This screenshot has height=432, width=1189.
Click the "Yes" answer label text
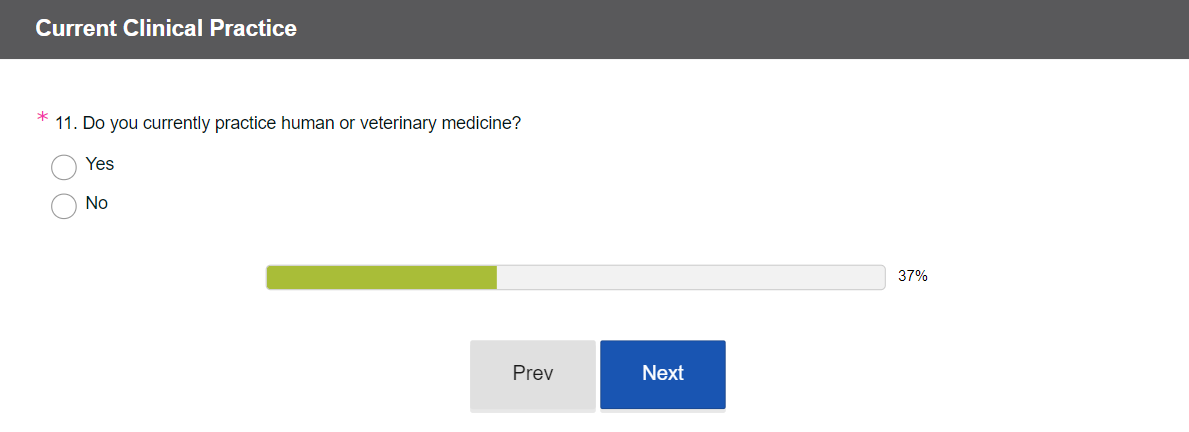(x=100, y=164)
